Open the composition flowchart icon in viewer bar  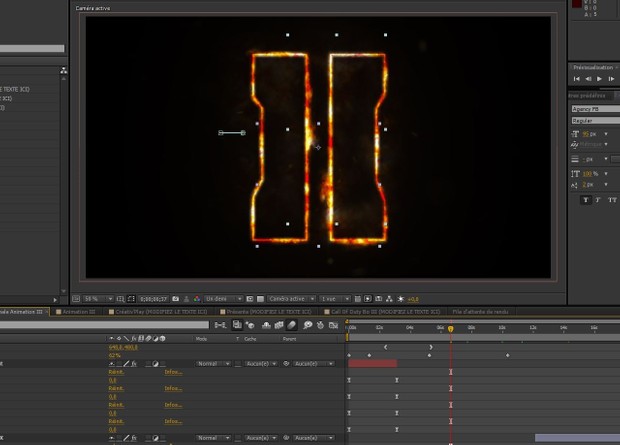point(389,299)
